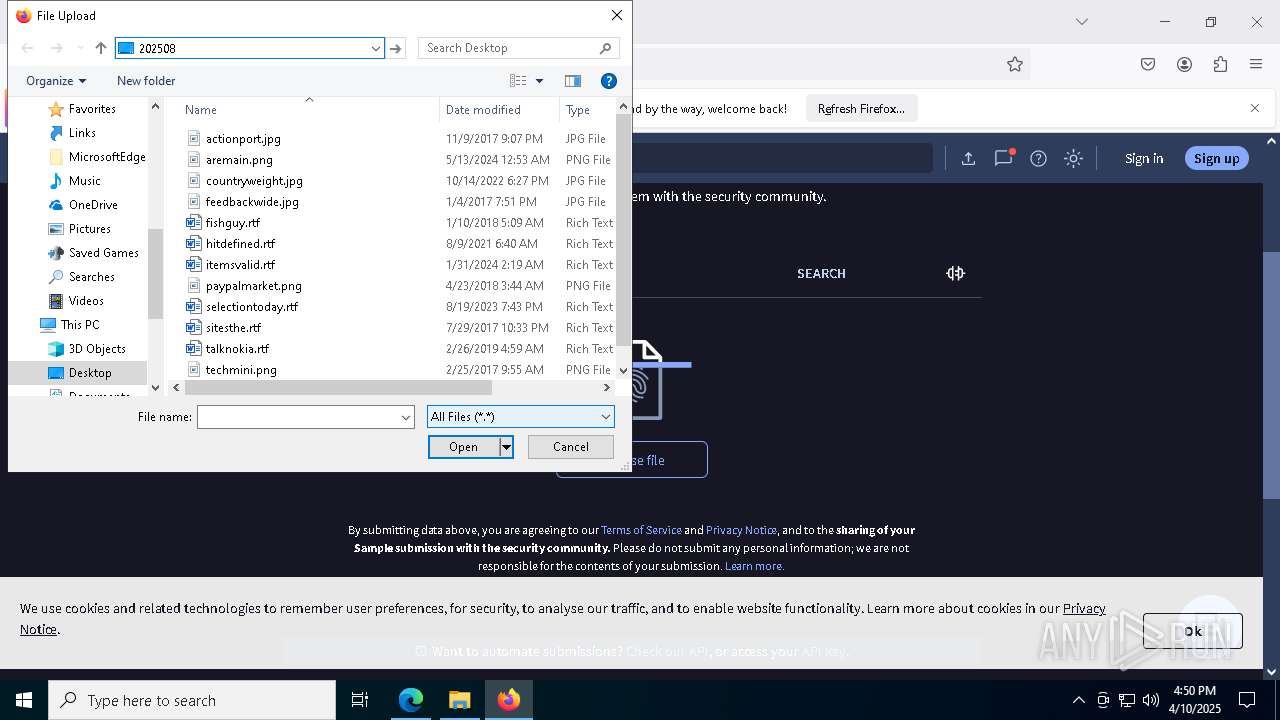
Task: Select OneDrive in the navigation pane
Action: [x=93, y=205]
